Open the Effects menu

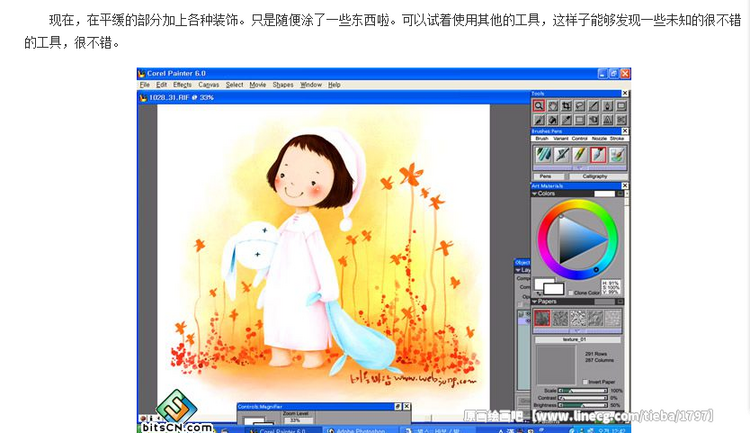tap(182, 85)
